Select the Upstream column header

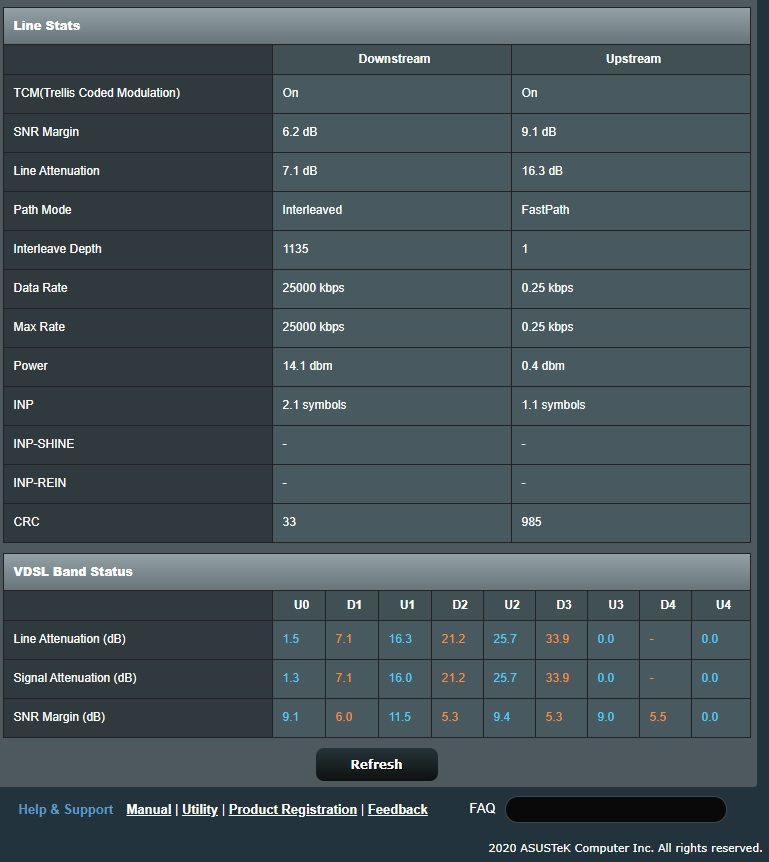coord(633,59)
